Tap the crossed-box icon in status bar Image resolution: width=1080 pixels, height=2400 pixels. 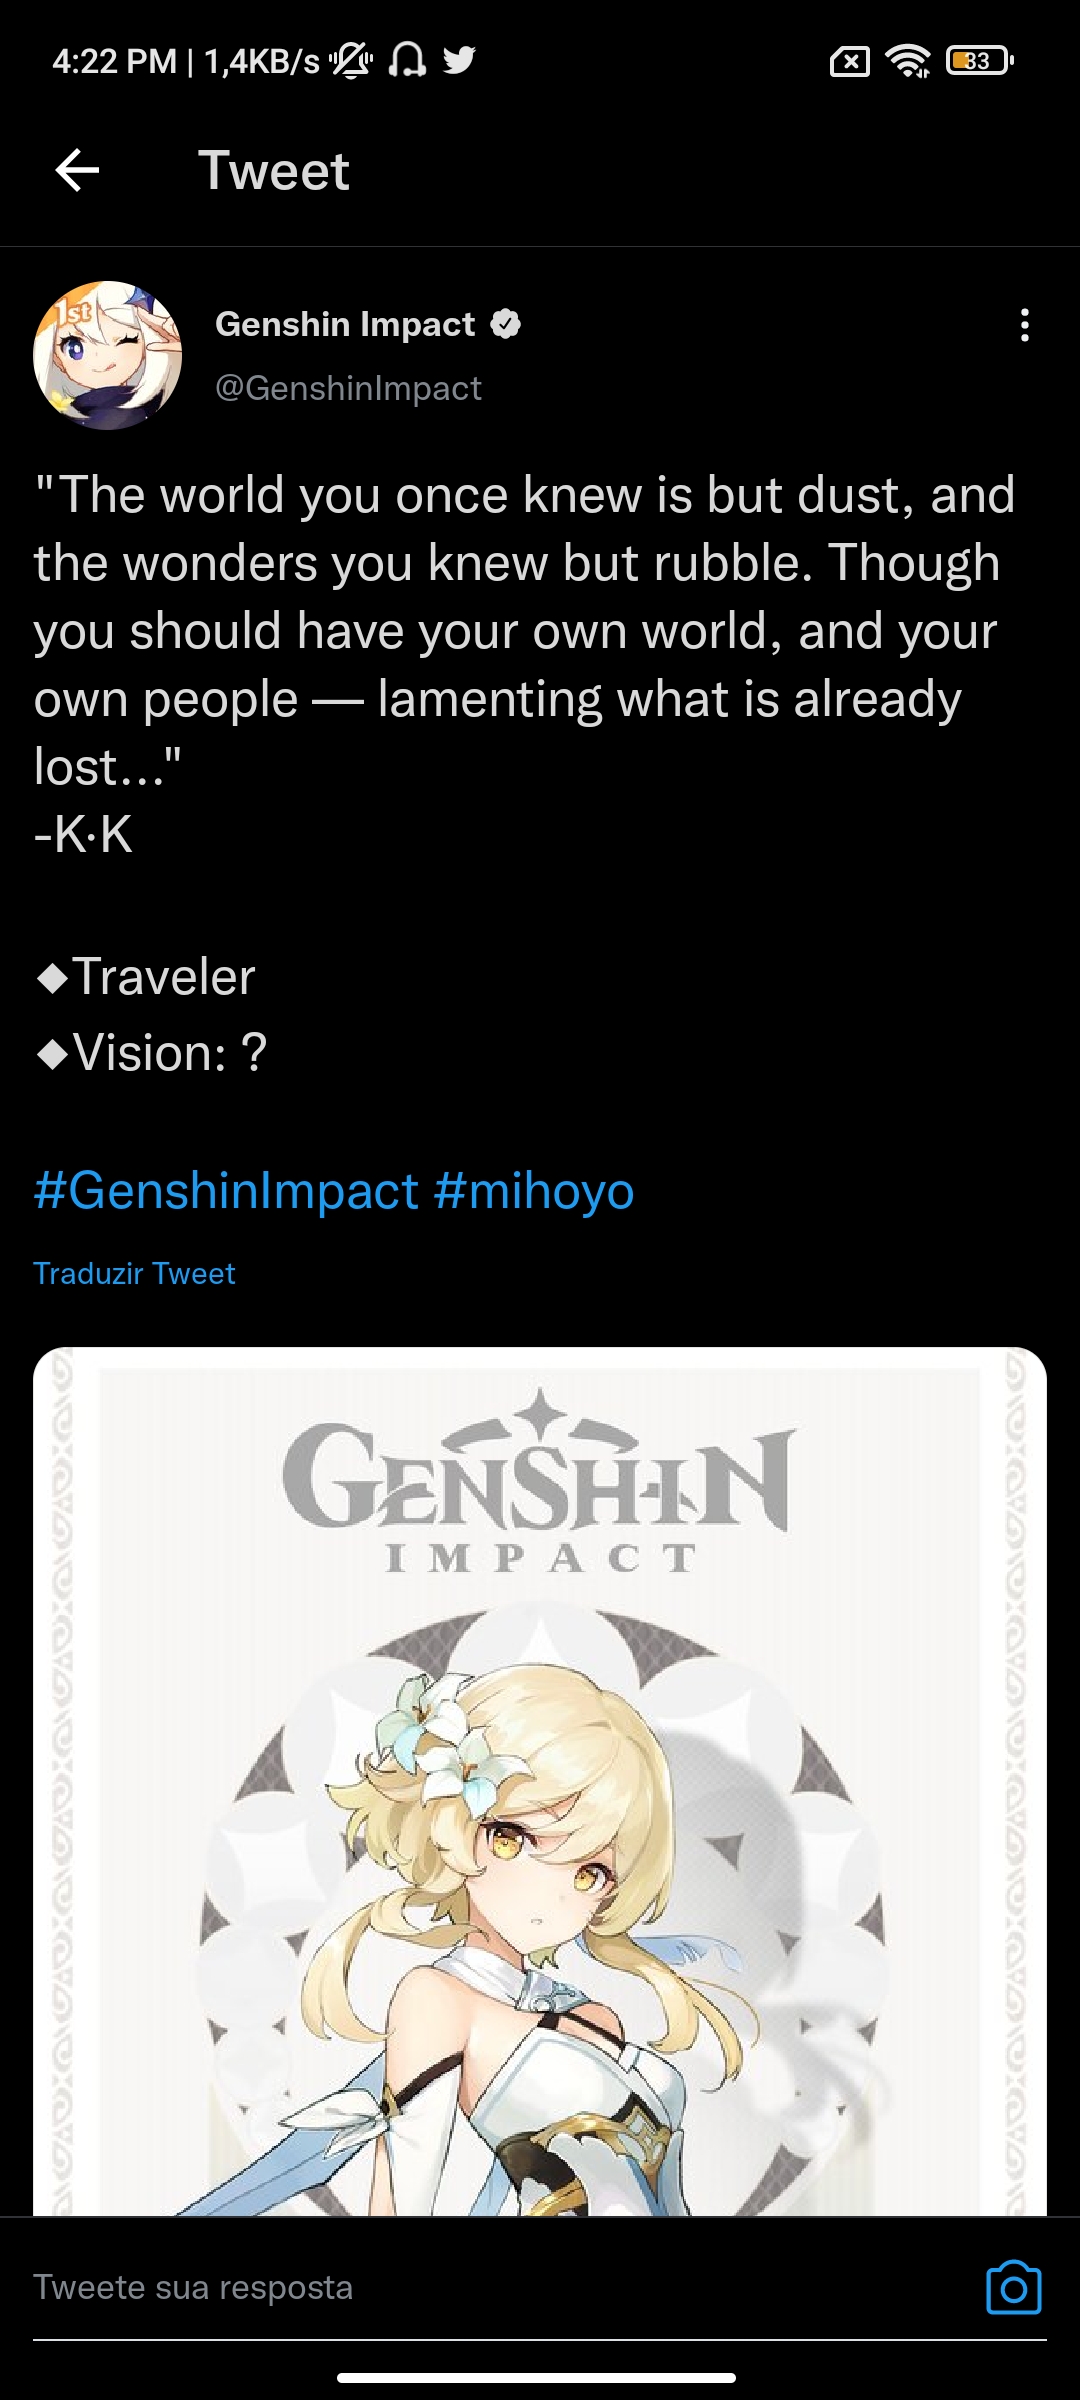coord(849,62)
